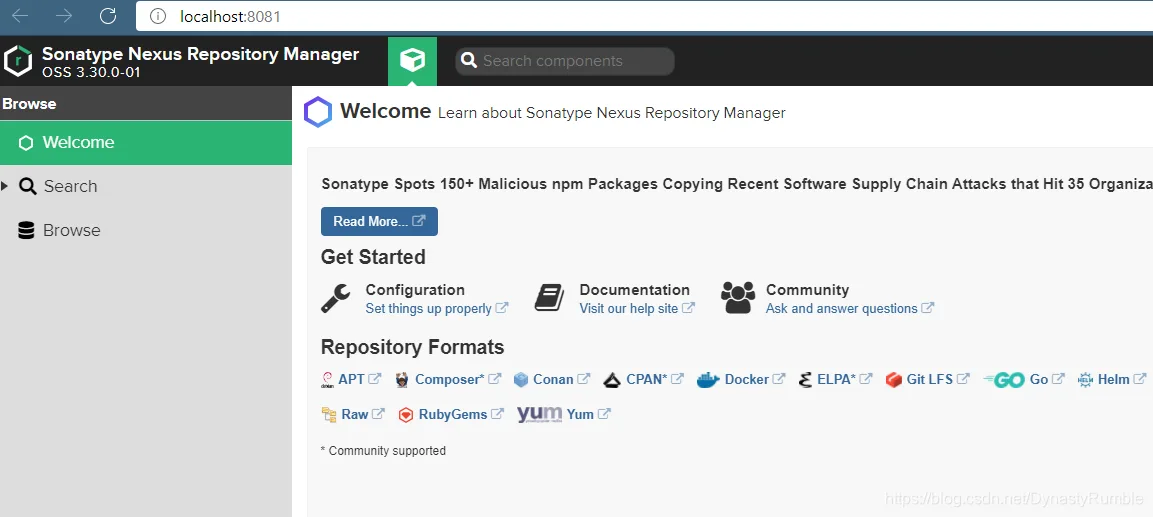
Task: Click the Community people icon
Action: (738, 298)
